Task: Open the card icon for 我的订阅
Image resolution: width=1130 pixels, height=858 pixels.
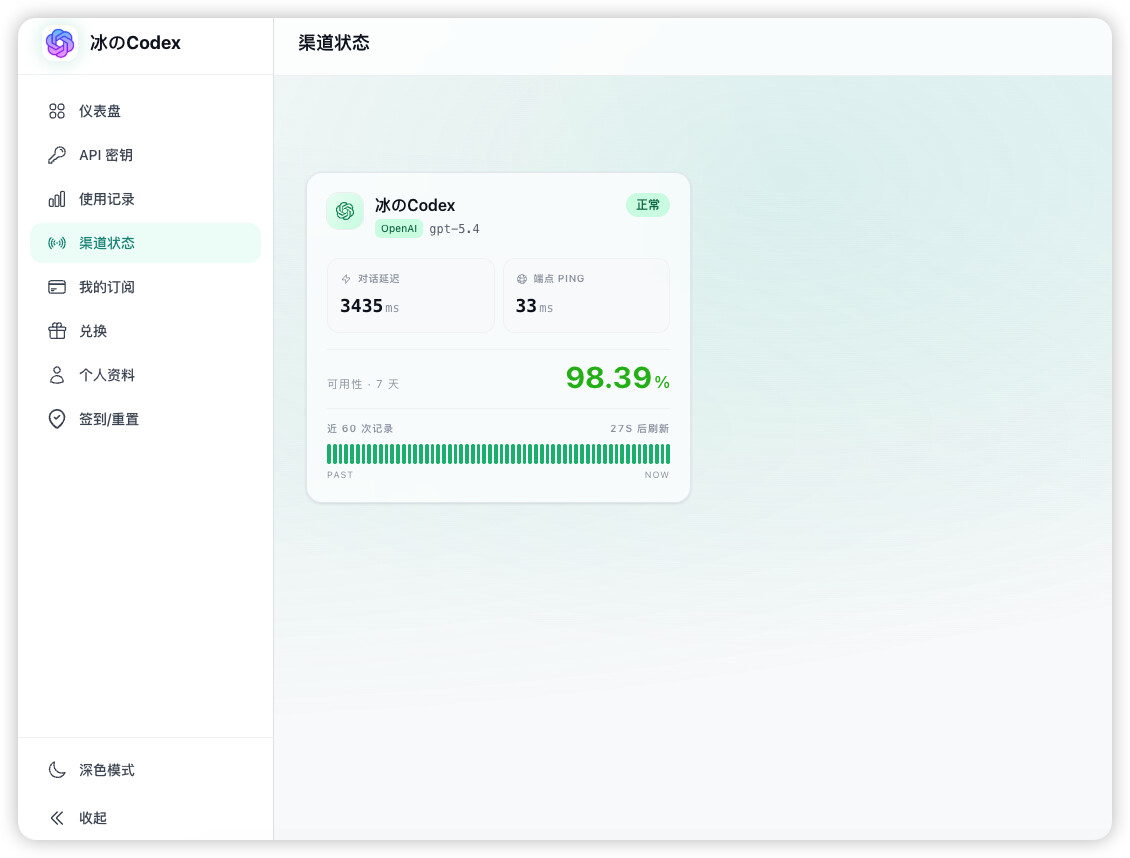Action: [57, 287]
